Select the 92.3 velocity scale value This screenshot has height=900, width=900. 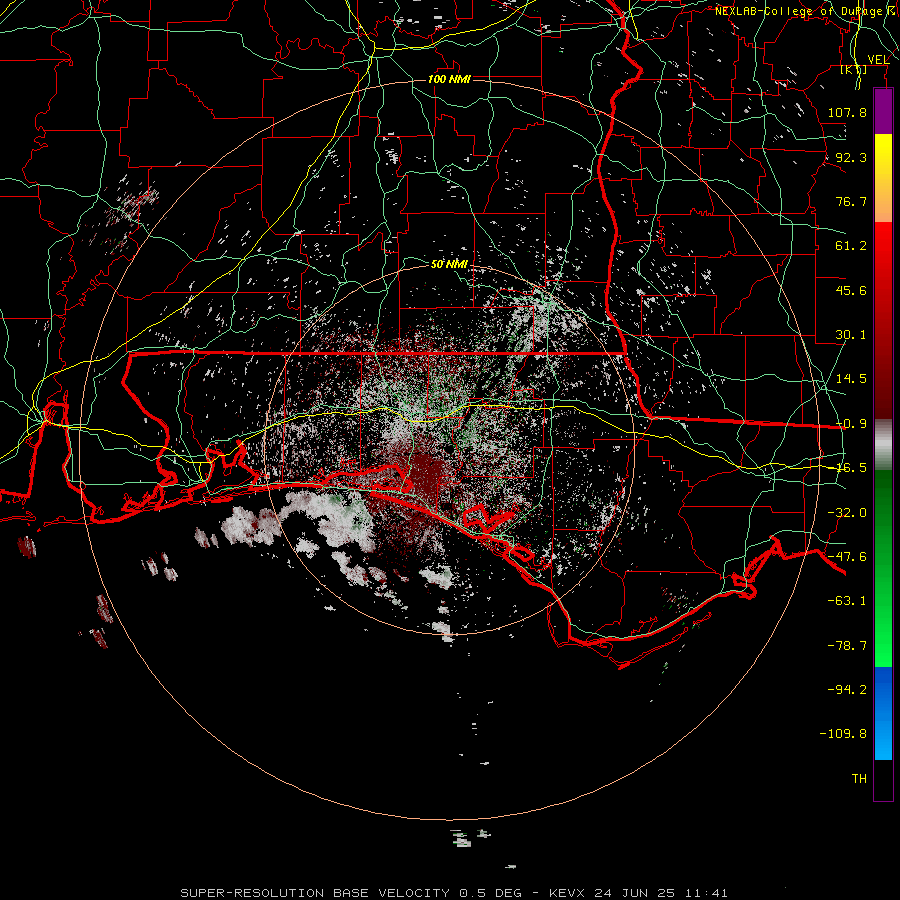point(851,157)
